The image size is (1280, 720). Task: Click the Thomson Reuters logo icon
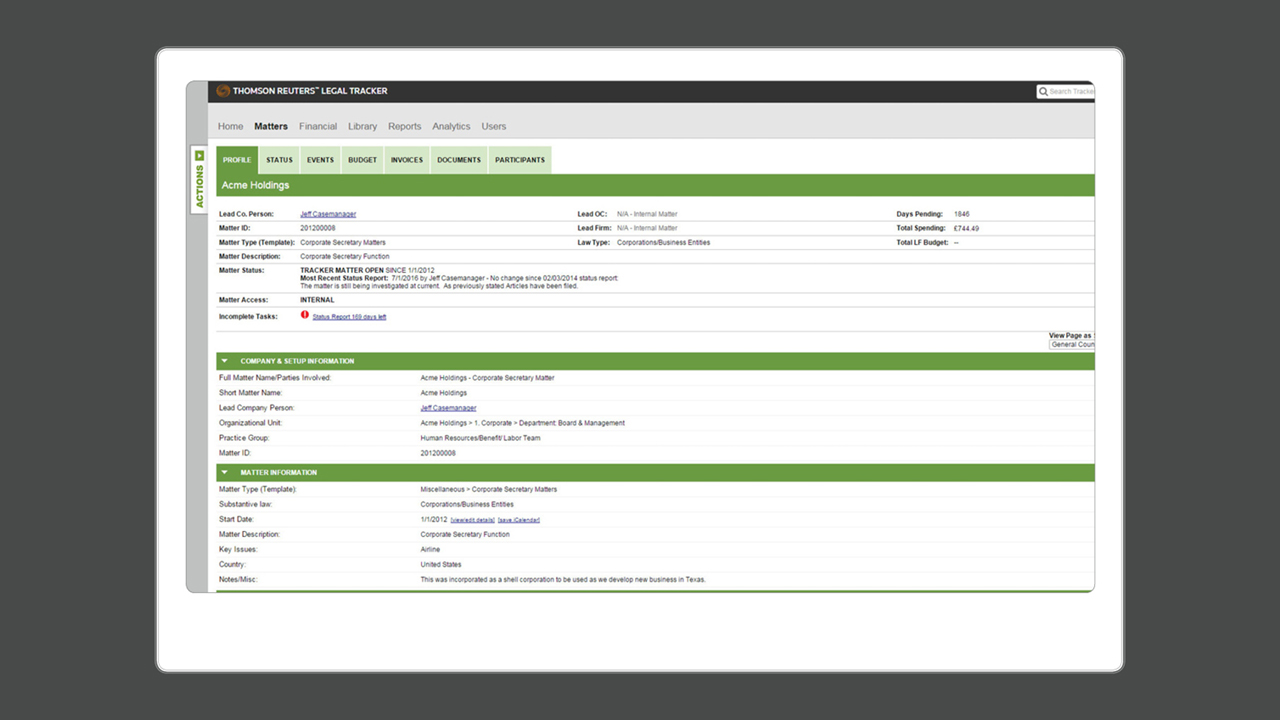pyautogui.click(x=223, y=91)
